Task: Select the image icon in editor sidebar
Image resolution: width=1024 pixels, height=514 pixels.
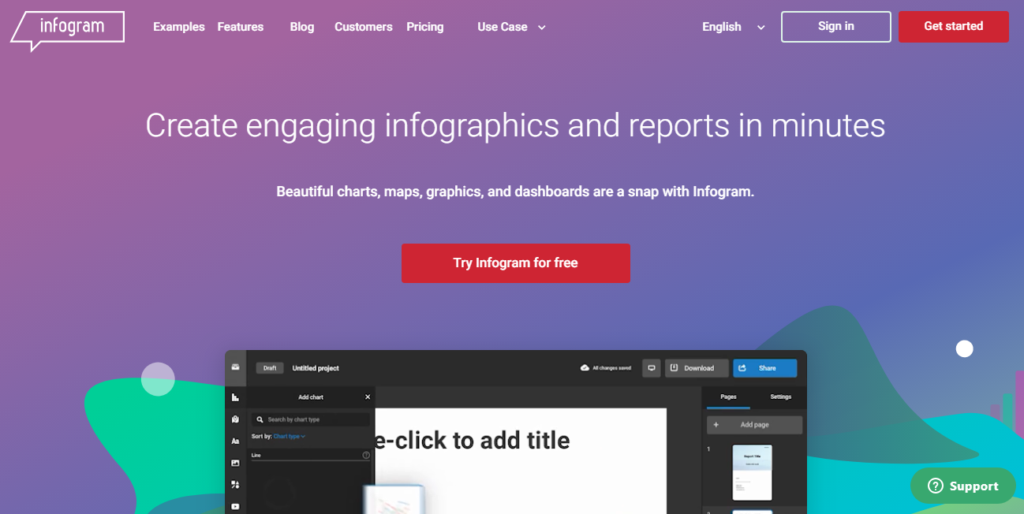Action: [235, 463]
